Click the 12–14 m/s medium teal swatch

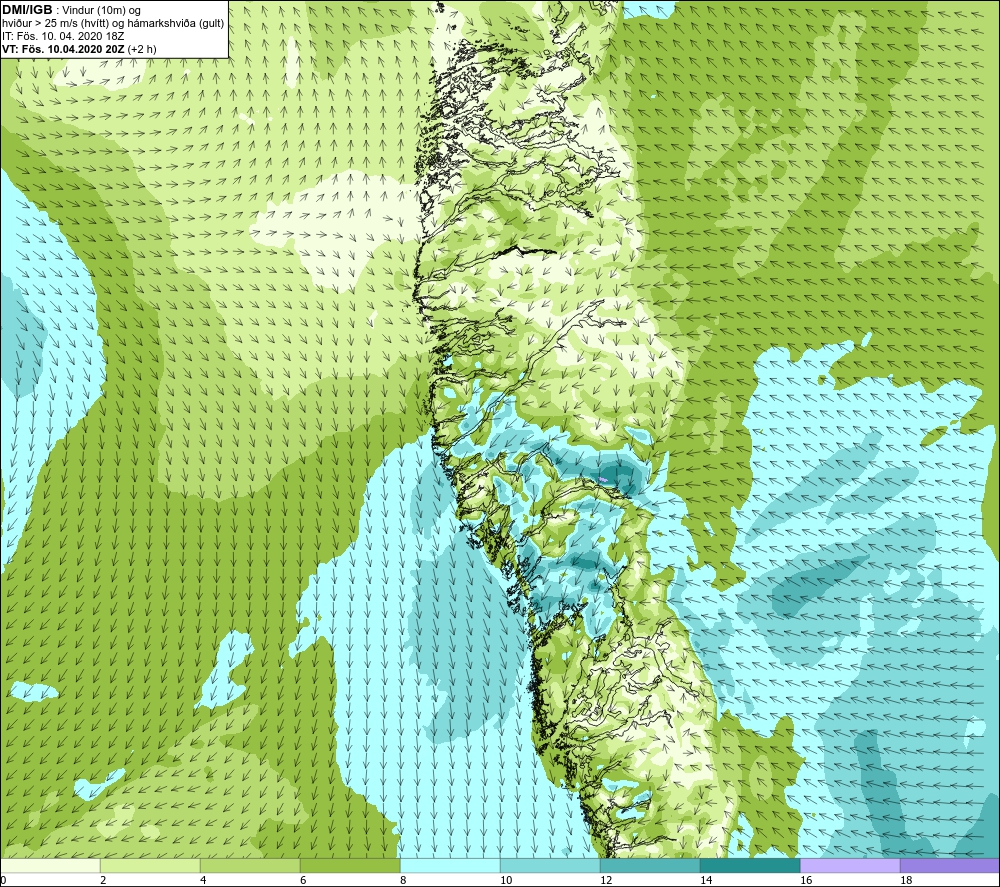pos(650,865)
